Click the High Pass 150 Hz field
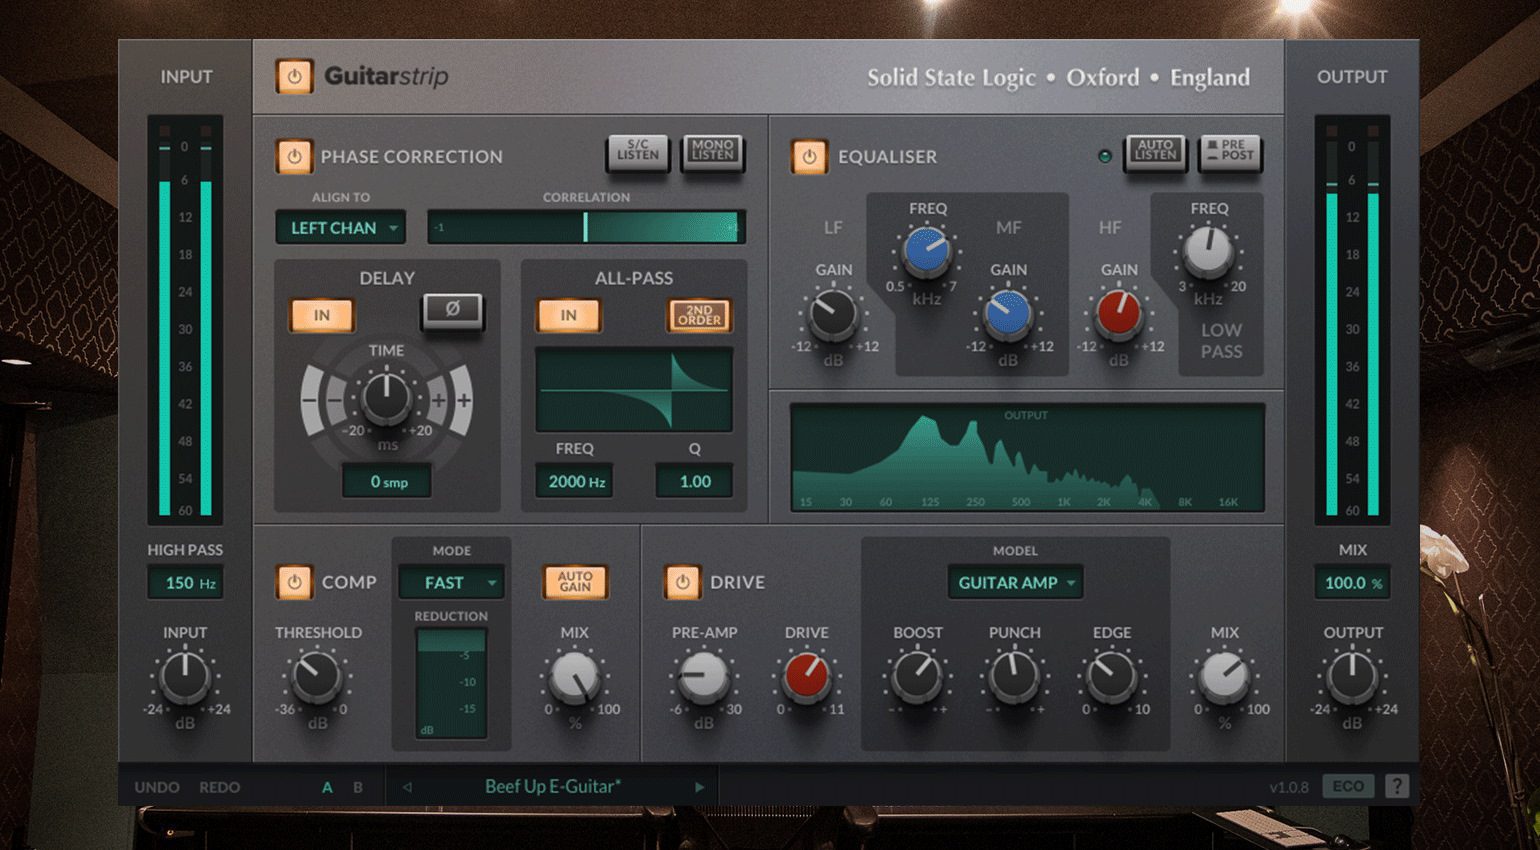The height and width of the screenshot is (850, 1540). pos(185,583)
